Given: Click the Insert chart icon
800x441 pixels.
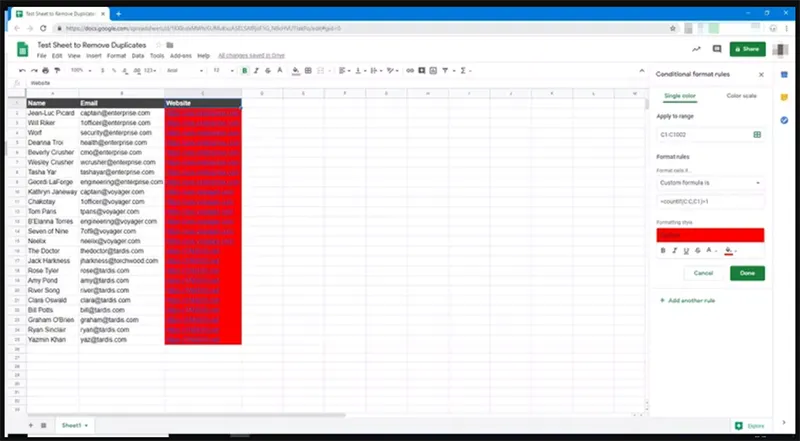Looking at the screenshot, I should 433,70.
